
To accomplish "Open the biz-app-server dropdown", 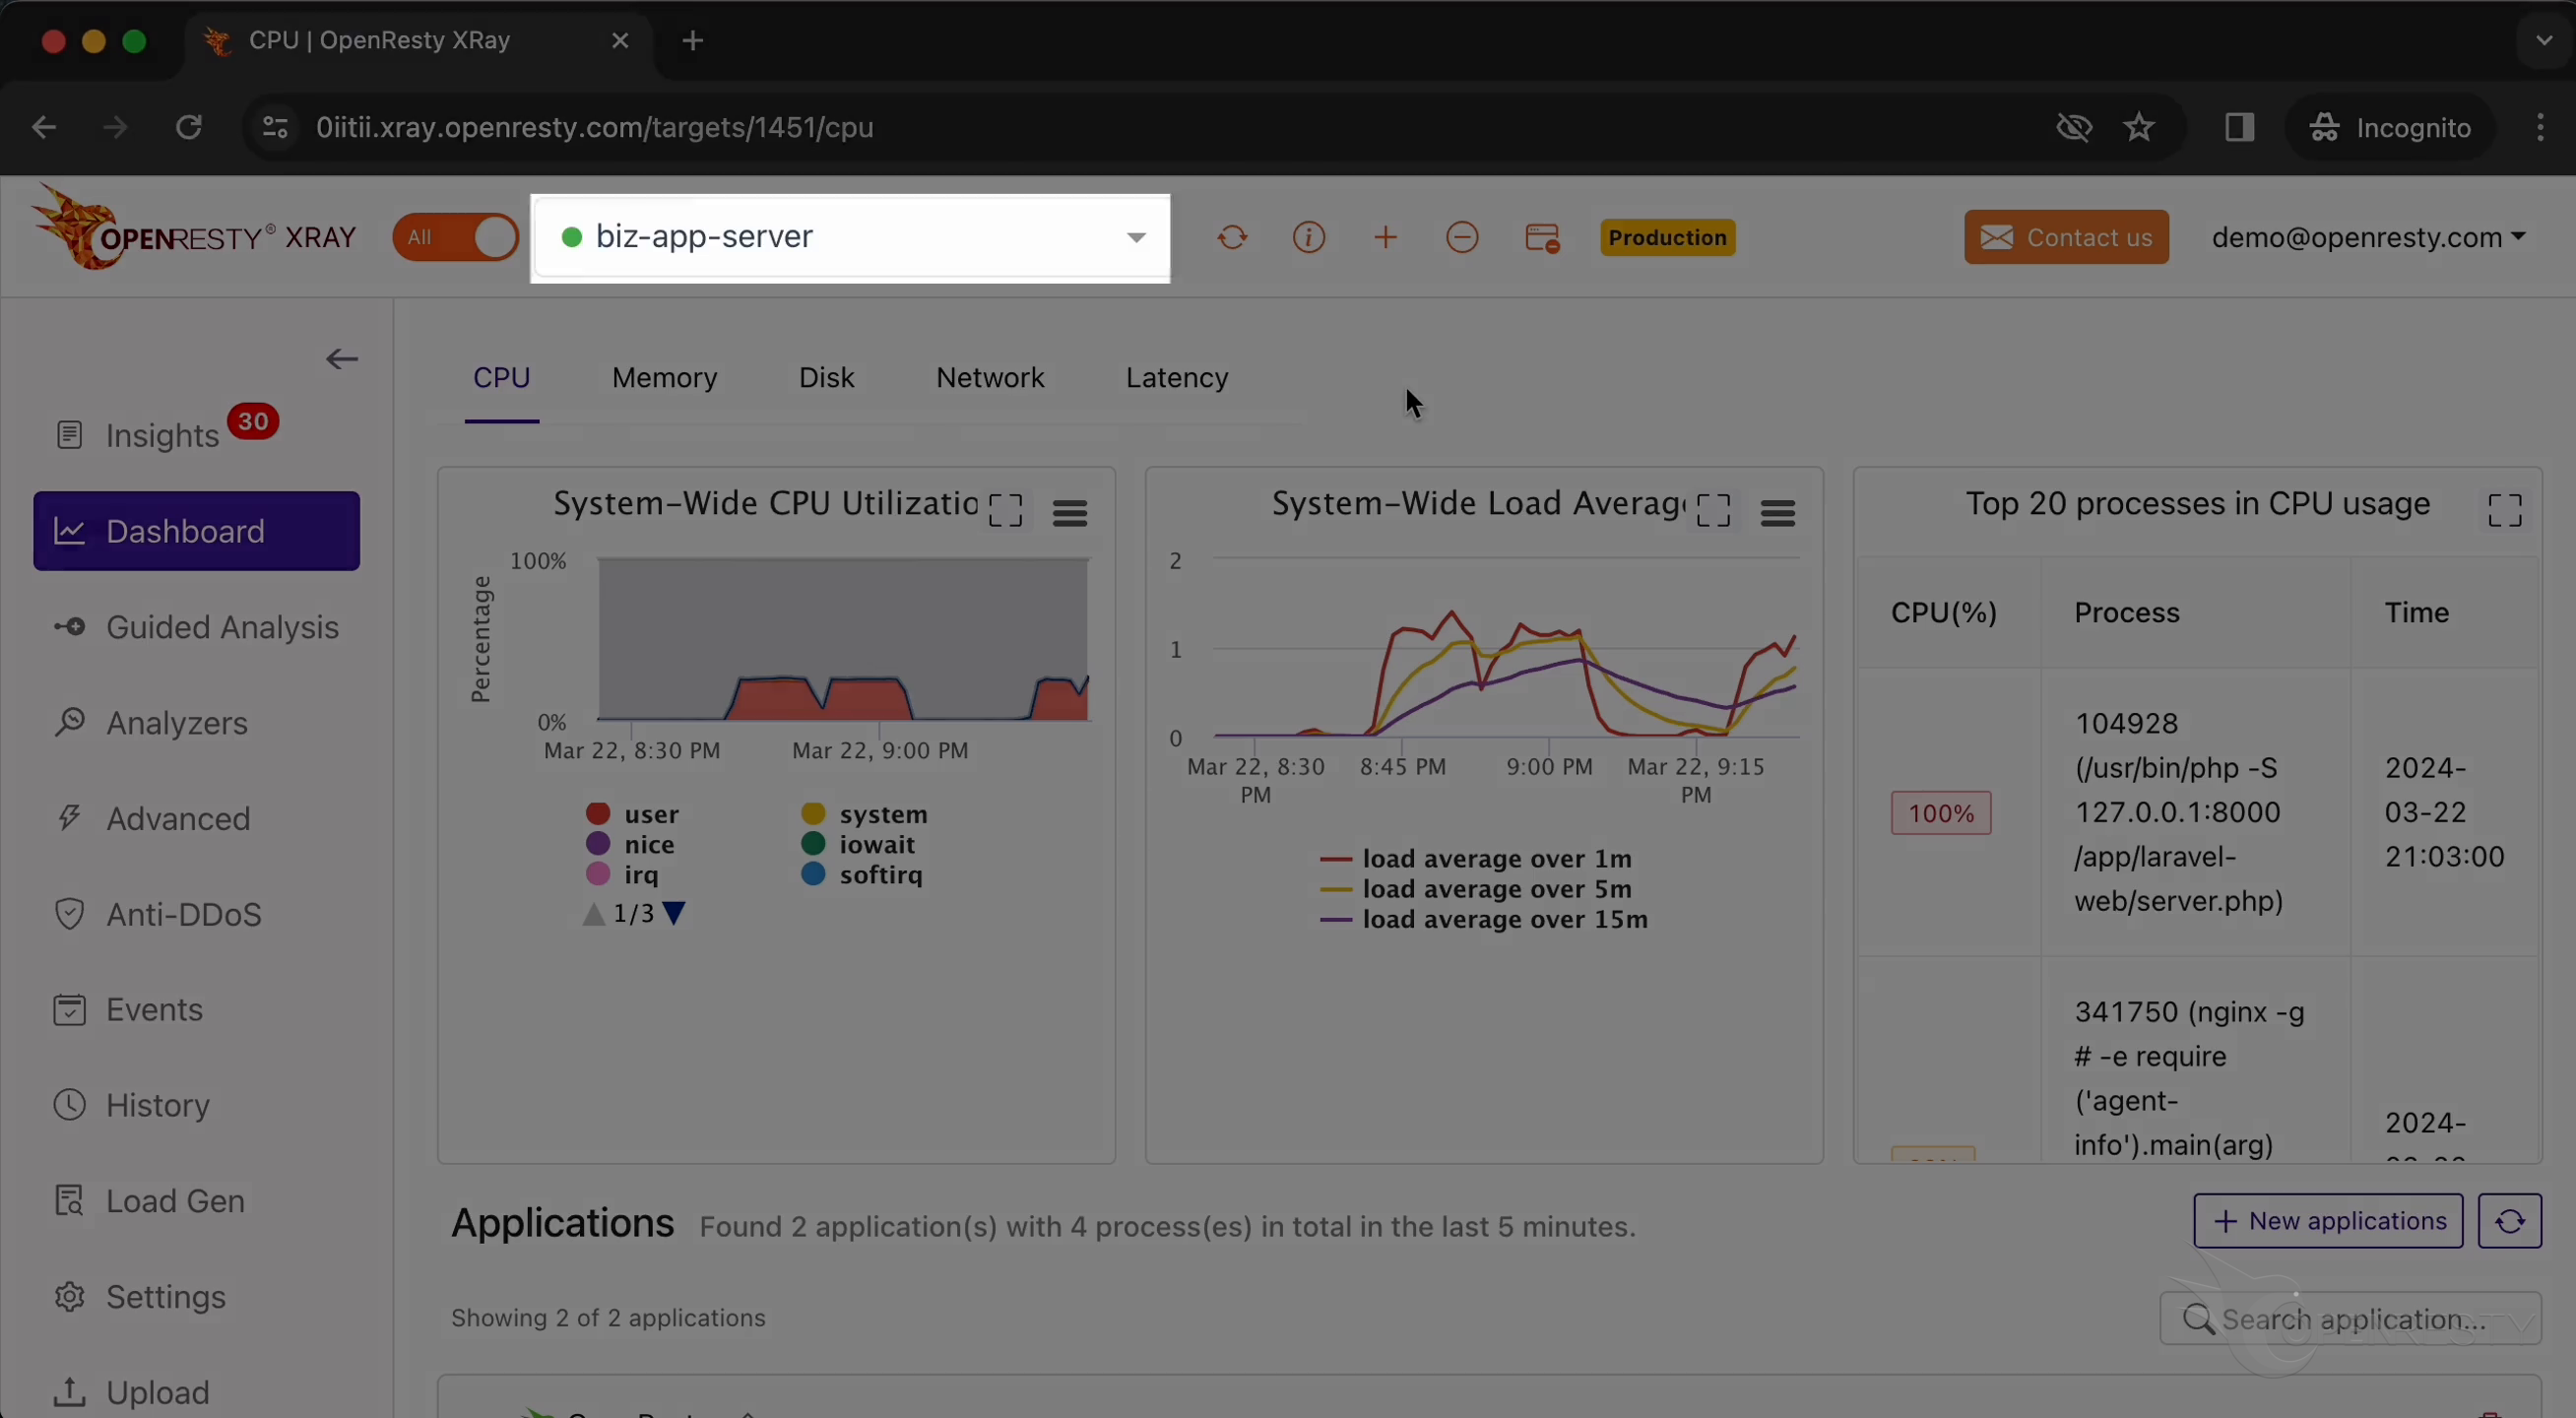I will (851, 238).
